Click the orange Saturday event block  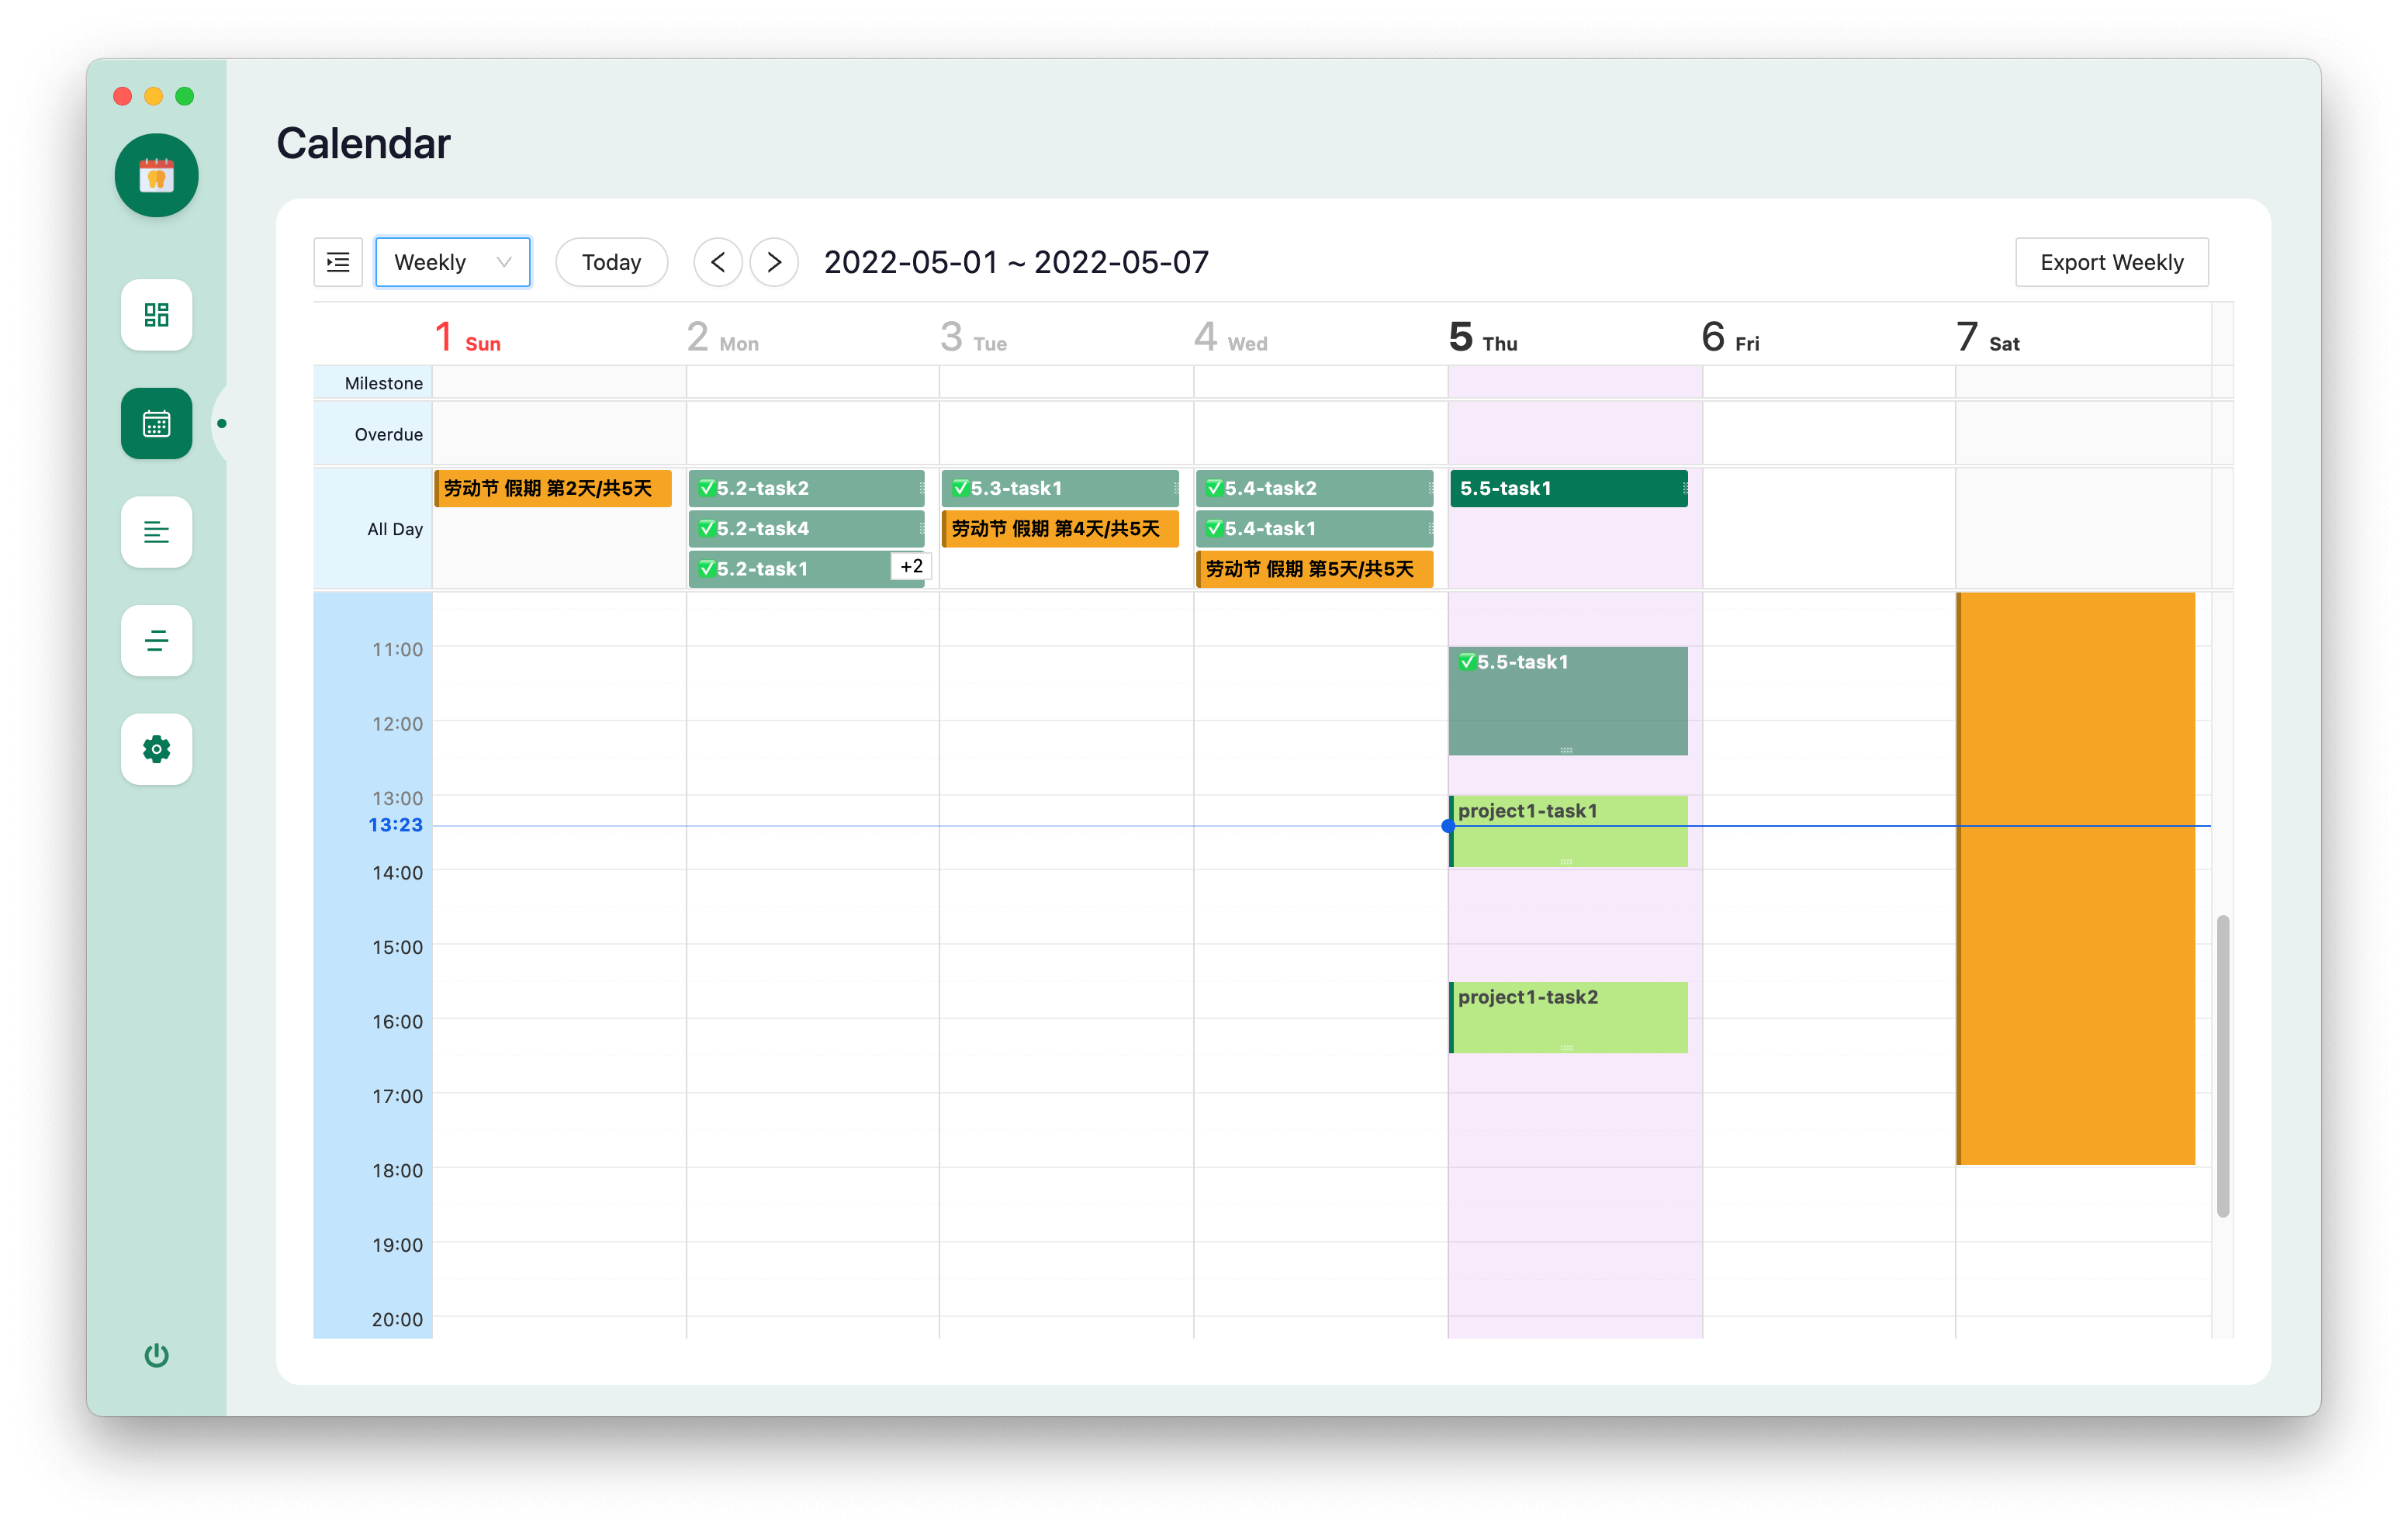click(2075, 878)
